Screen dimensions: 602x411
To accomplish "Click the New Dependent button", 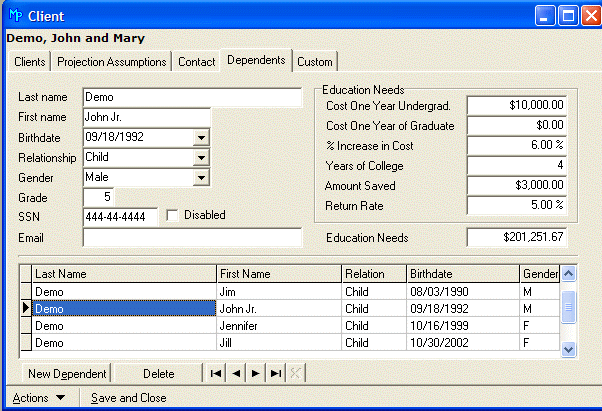I will (x=67, y=373).
